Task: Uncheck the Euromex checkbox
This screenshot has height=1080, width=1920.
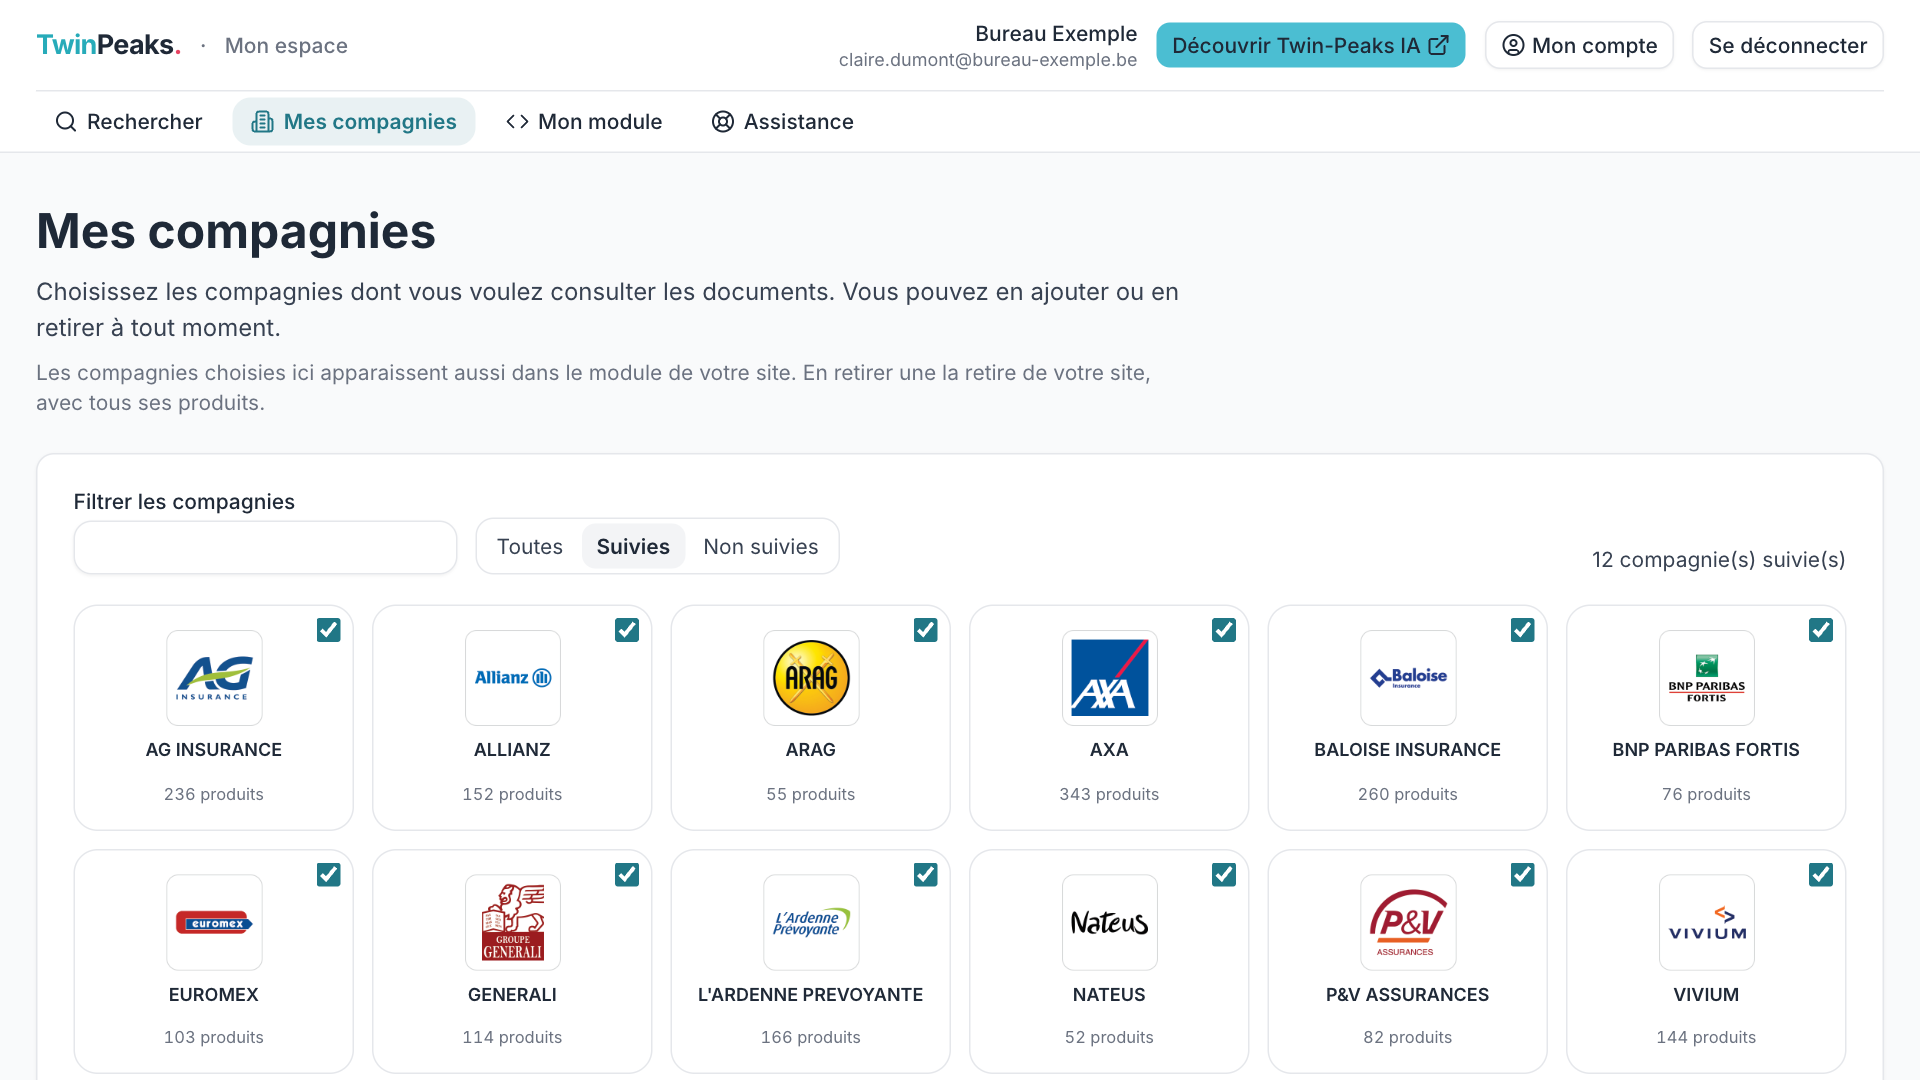Action: [328, 875]
